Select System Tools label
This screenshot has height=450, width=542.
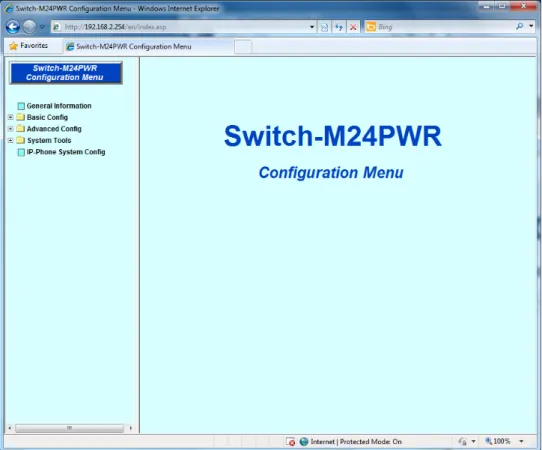point(49,140)
